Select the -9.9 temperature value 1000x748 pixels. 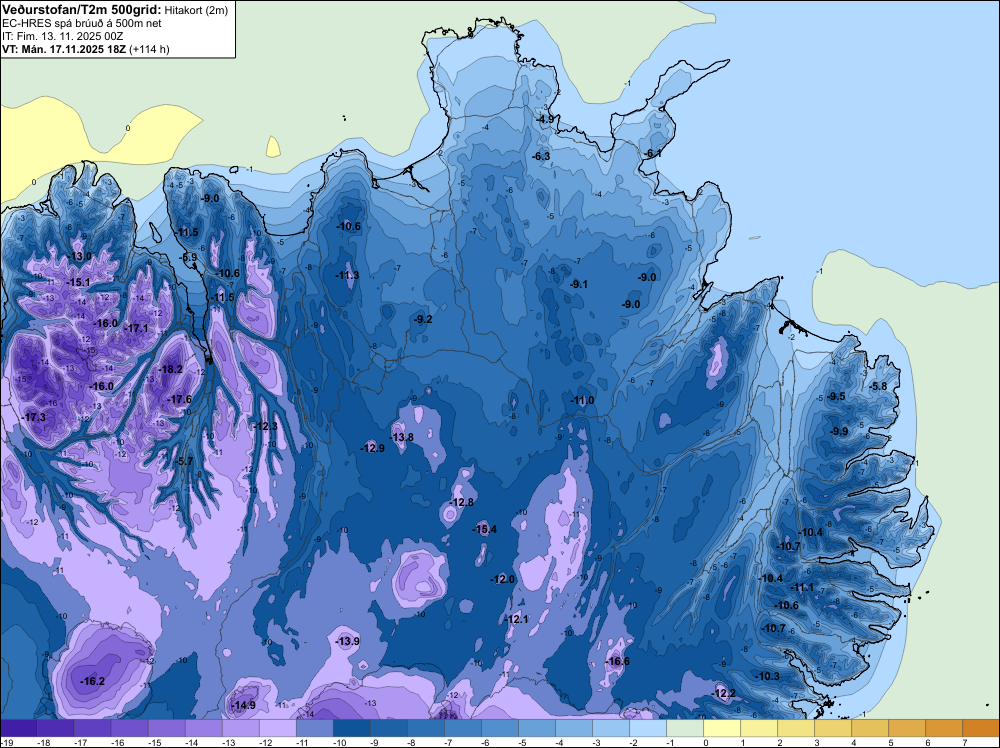point(839,431)
